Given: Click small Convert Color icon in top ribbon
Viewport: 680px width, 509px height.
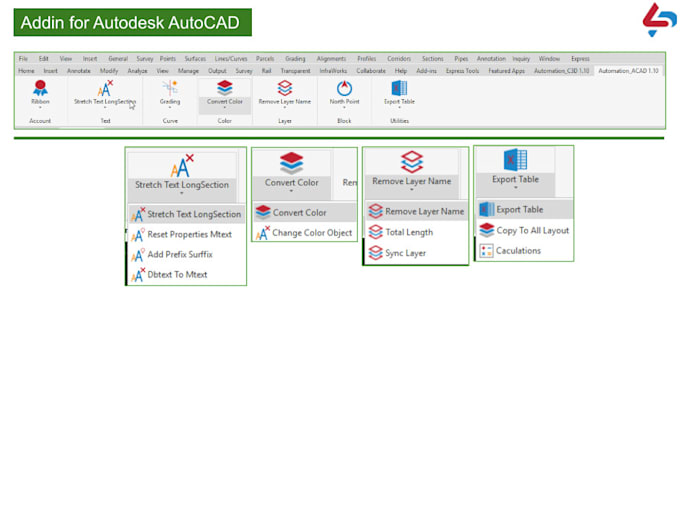Looking at the screenshot, I should coord(225,88).
